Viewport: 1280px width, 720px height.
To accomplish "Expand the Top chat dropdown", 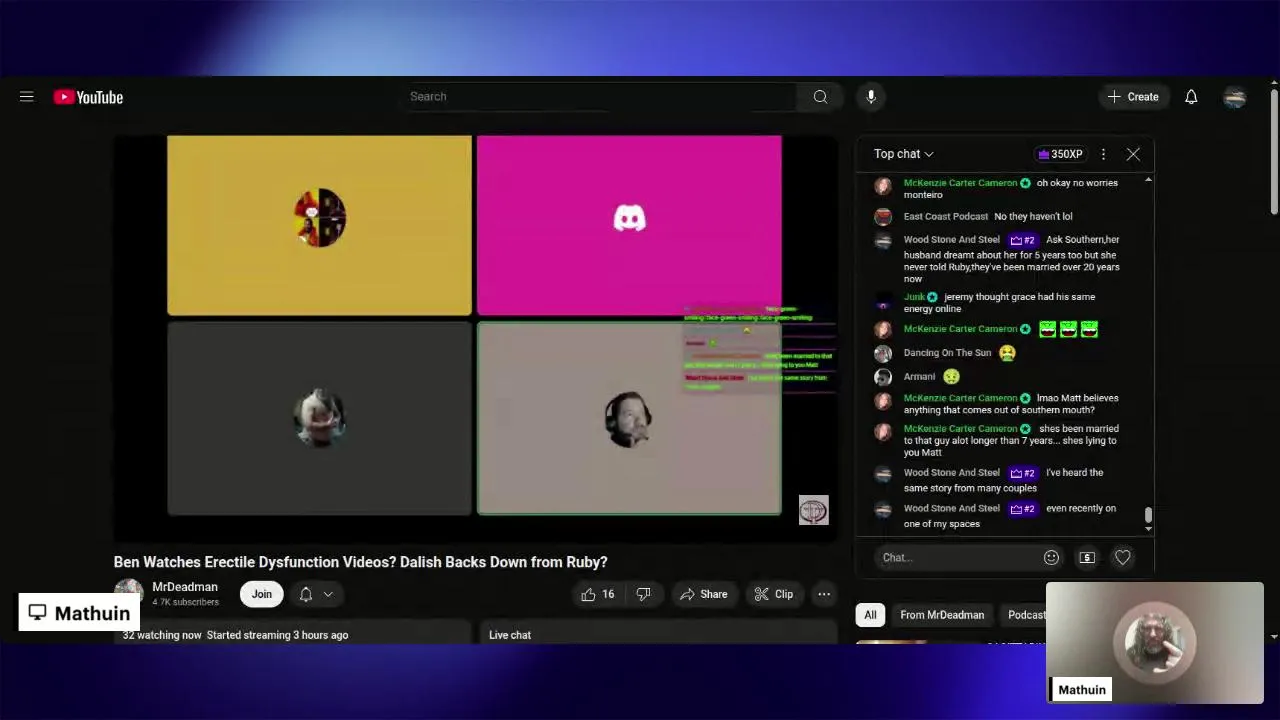I will click(904, 154).
